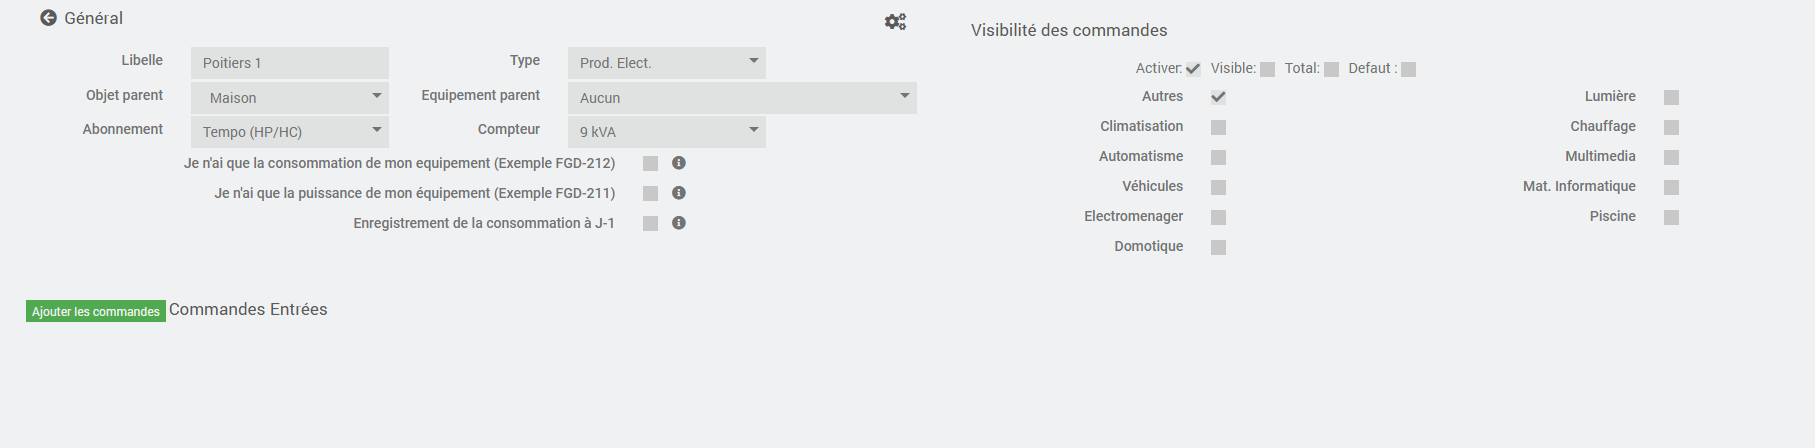Toggle the Activer checkbox

(1193, 69)
